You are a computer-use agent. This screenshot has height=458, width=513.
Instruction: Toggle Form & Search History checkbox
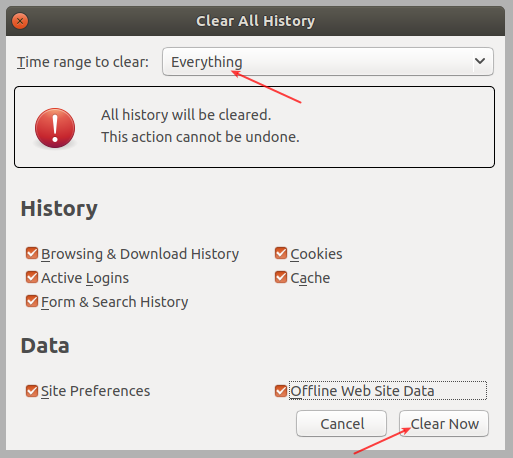click(x=32, y=301)
